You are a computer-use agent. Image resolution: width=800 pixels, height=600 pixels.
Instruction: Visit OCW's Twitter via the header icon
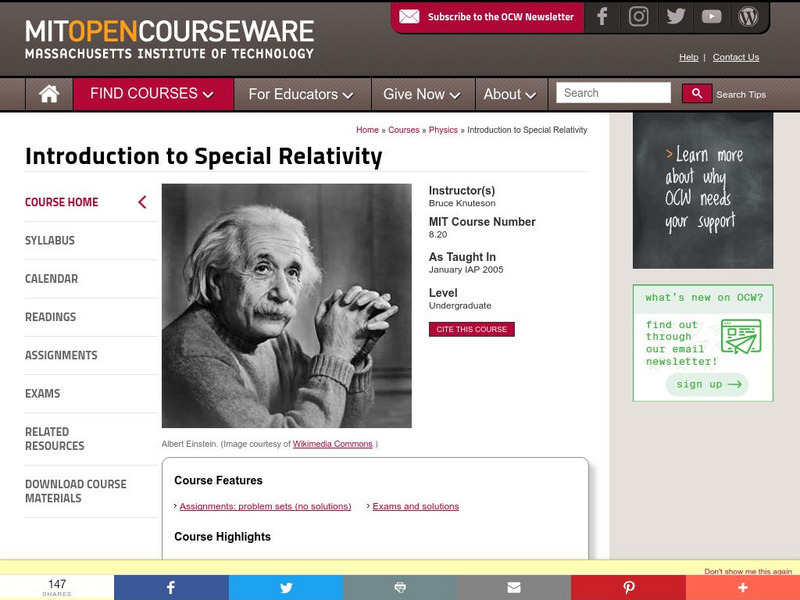tap(676, 16)
